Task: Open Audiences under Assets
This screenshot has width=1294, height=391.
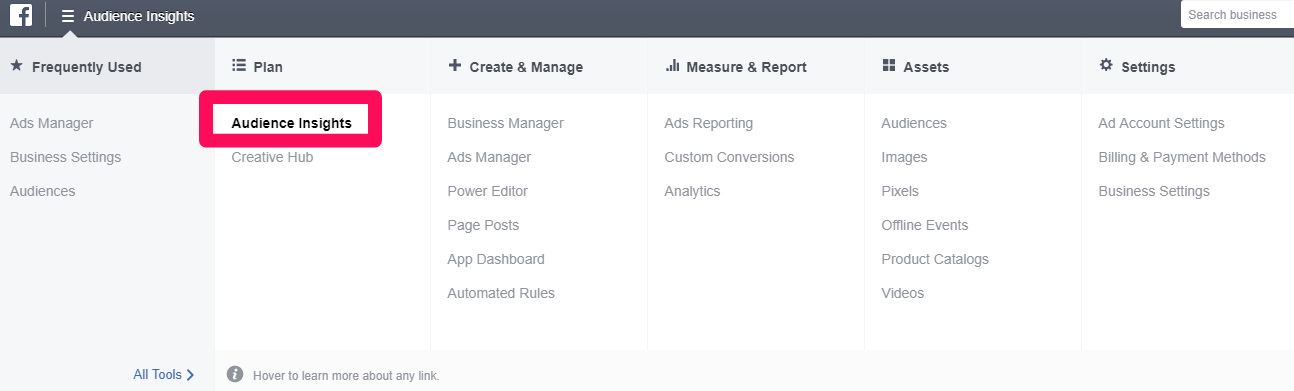Action: (x=914, y=123)
